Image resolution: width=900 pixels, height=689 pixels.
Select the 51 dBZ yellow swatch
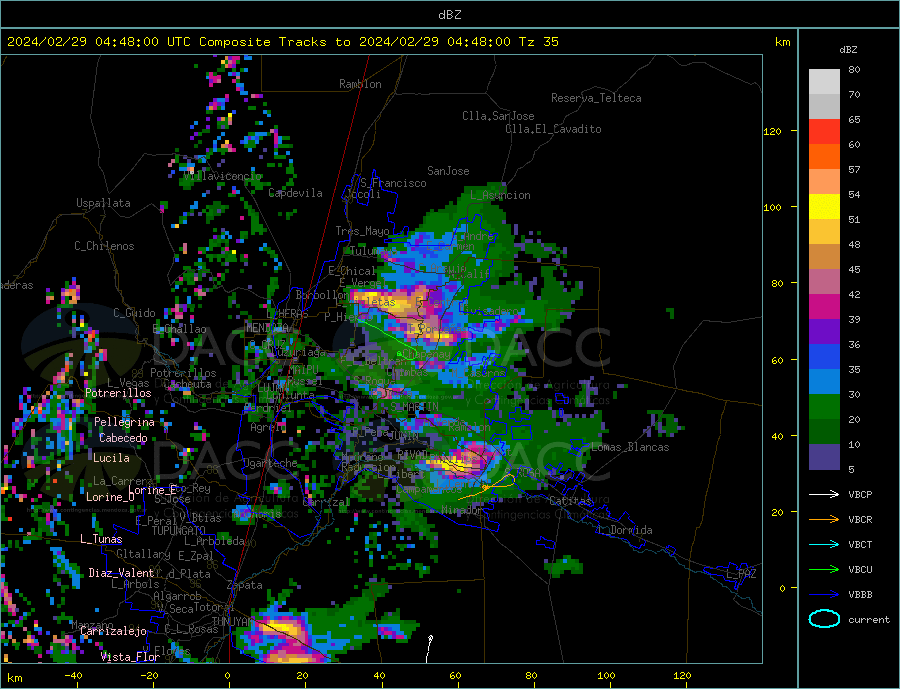point(824,207)
